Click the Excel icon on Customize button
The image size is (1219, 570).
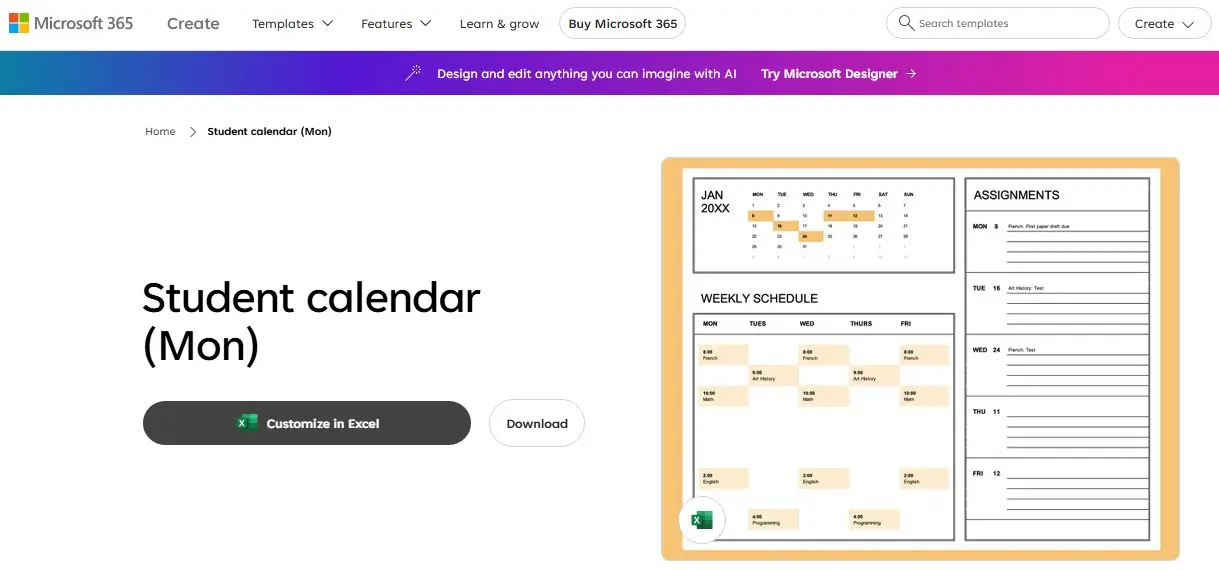(x=247, y=423)
